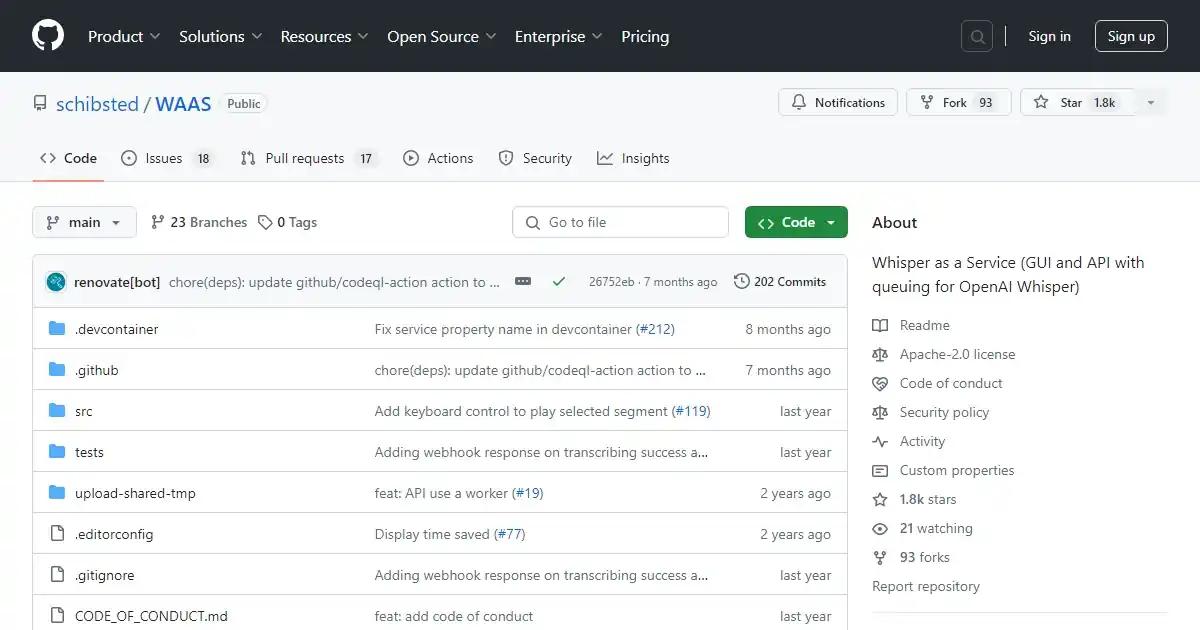Expand the Product menu
Viewport: 1200px width, 630px height.
point(124,36)
